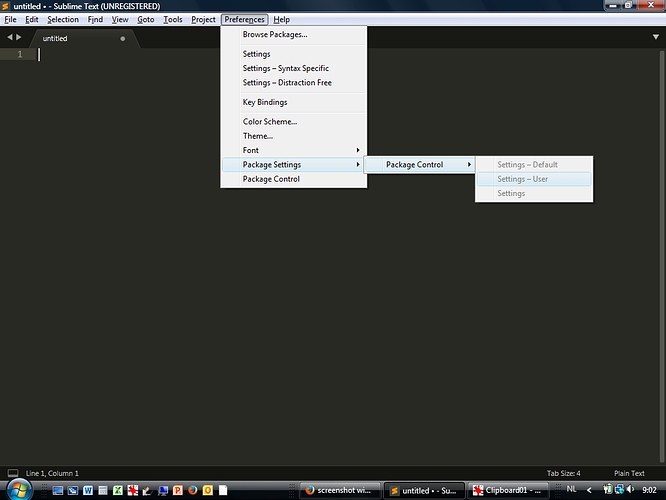Switch to Clipboard01 taskbar button
Screen dimensions: 666x500
click(x=508, y=490)
